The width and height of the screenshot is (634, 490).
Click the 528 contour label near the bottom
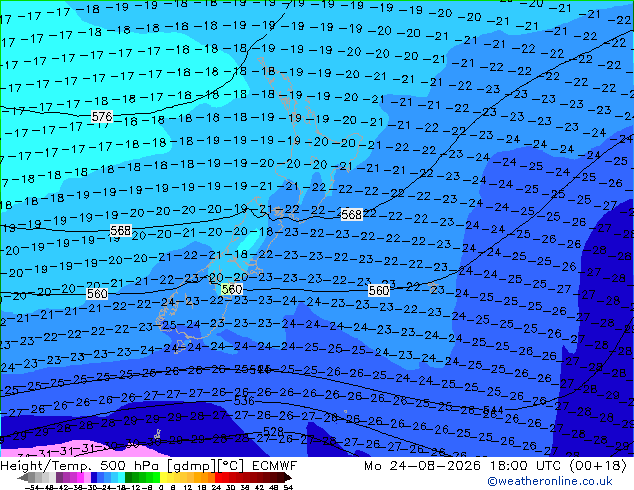point(273,431)
